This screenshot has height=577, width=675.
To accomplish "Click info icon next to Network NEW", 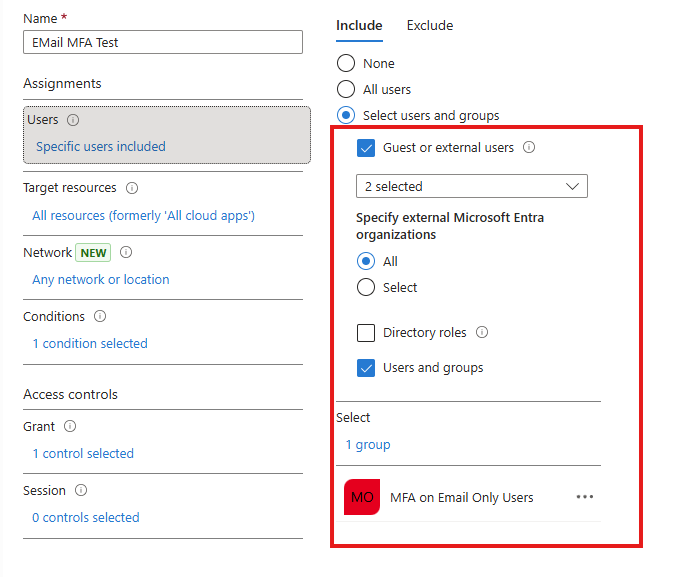I will 126,252.
